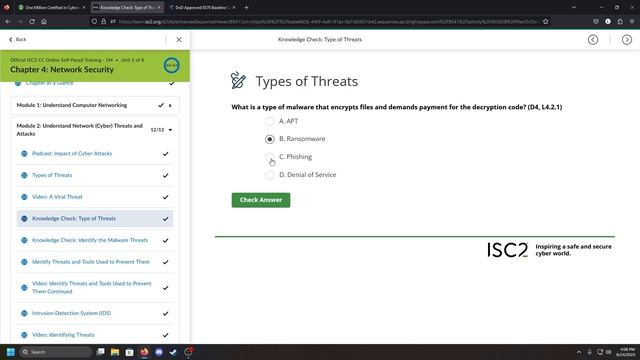Open the Discord taskbar icon
The width and height of the screenshot is (640, 360).
[159, 352]
